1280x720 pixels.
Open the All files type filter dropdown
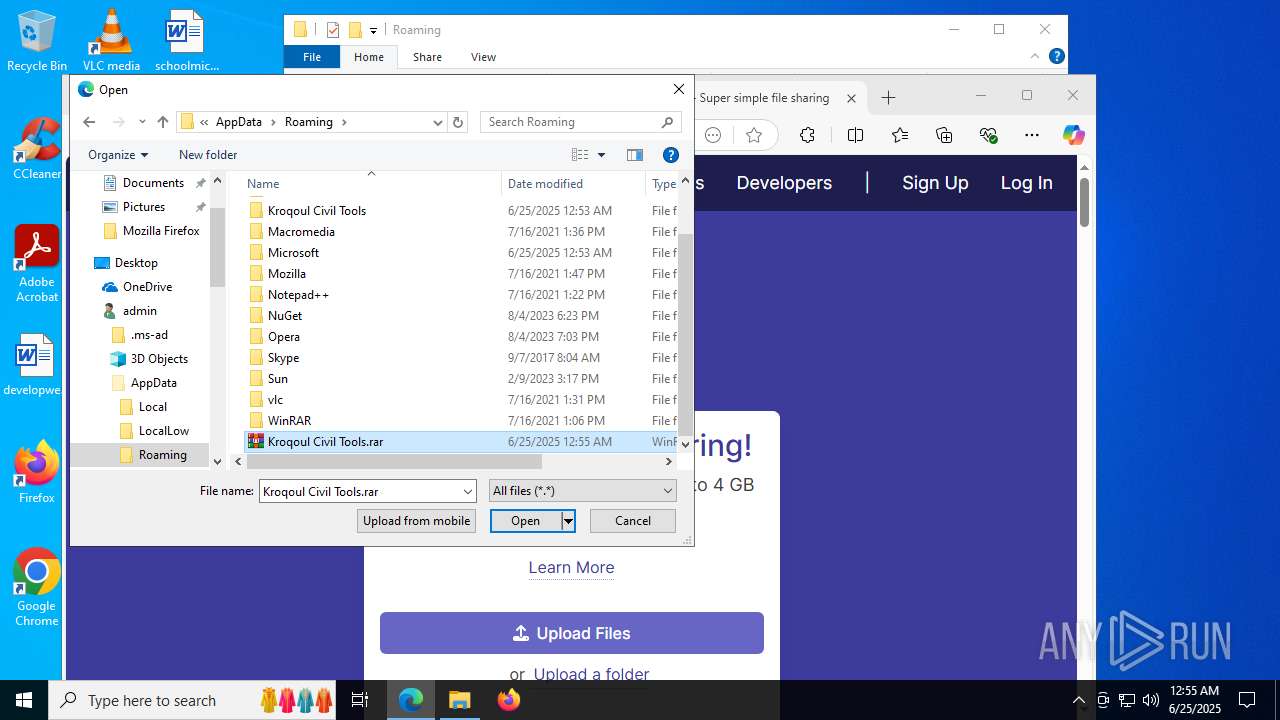[x=582, y=491]
